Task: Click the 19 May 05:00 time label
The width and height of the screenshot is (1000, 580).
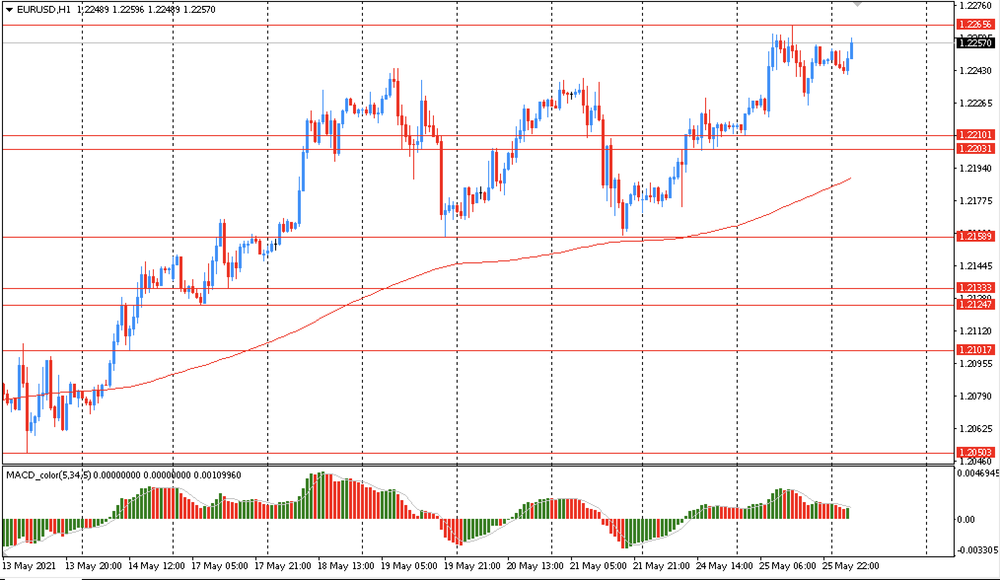Action: [x=409, y=566]
